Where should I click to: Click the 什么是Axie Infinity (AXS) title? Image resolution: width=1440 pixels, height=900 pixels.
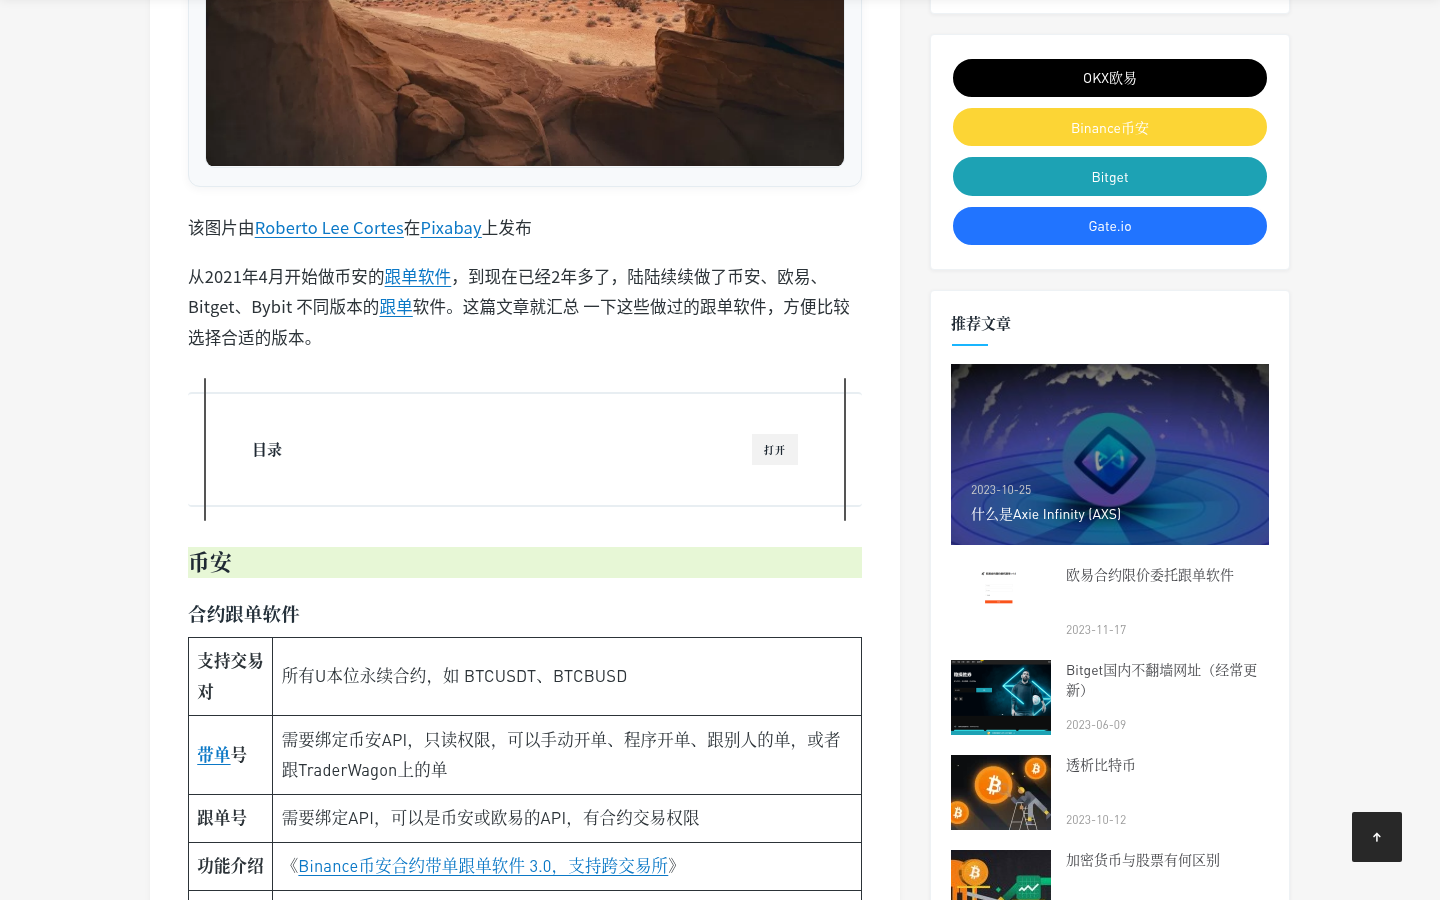point(1046,514)
